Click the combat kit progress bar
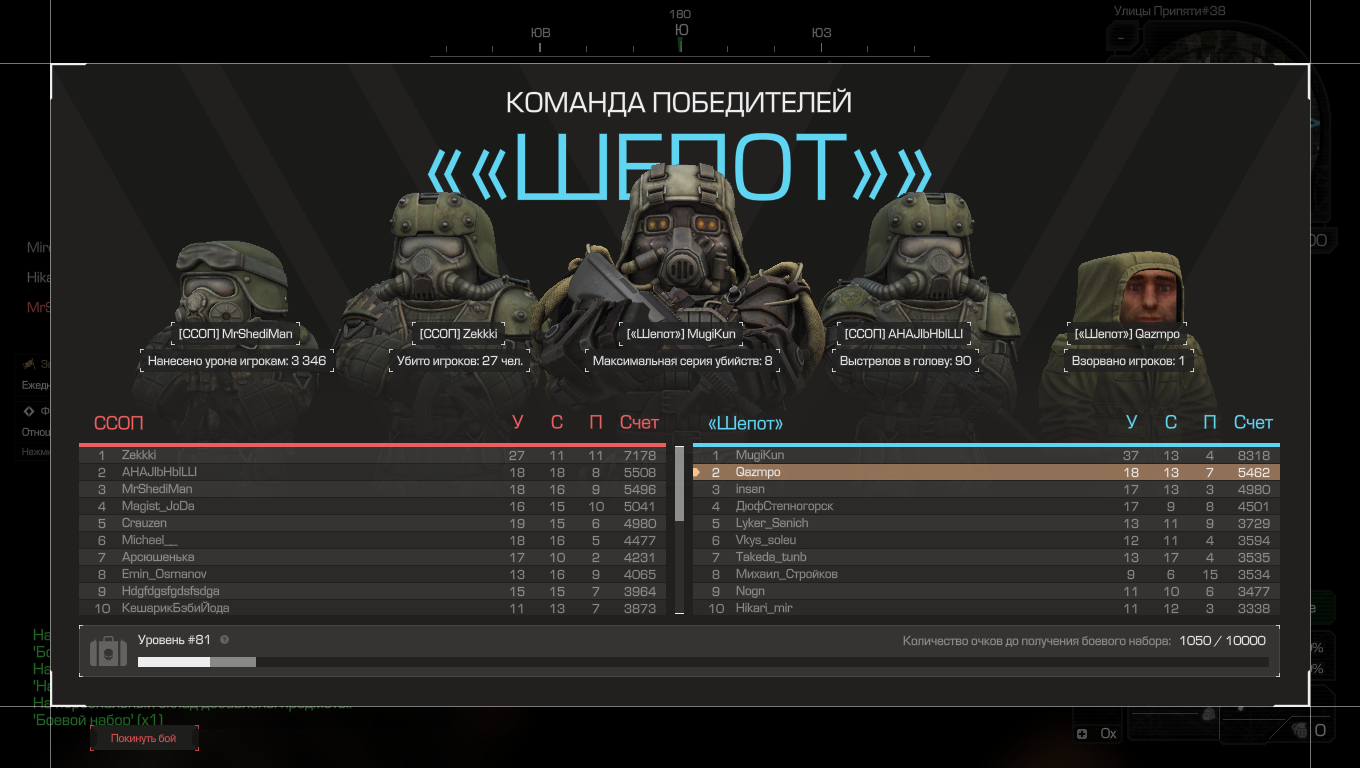 click(x=702, y=662)
